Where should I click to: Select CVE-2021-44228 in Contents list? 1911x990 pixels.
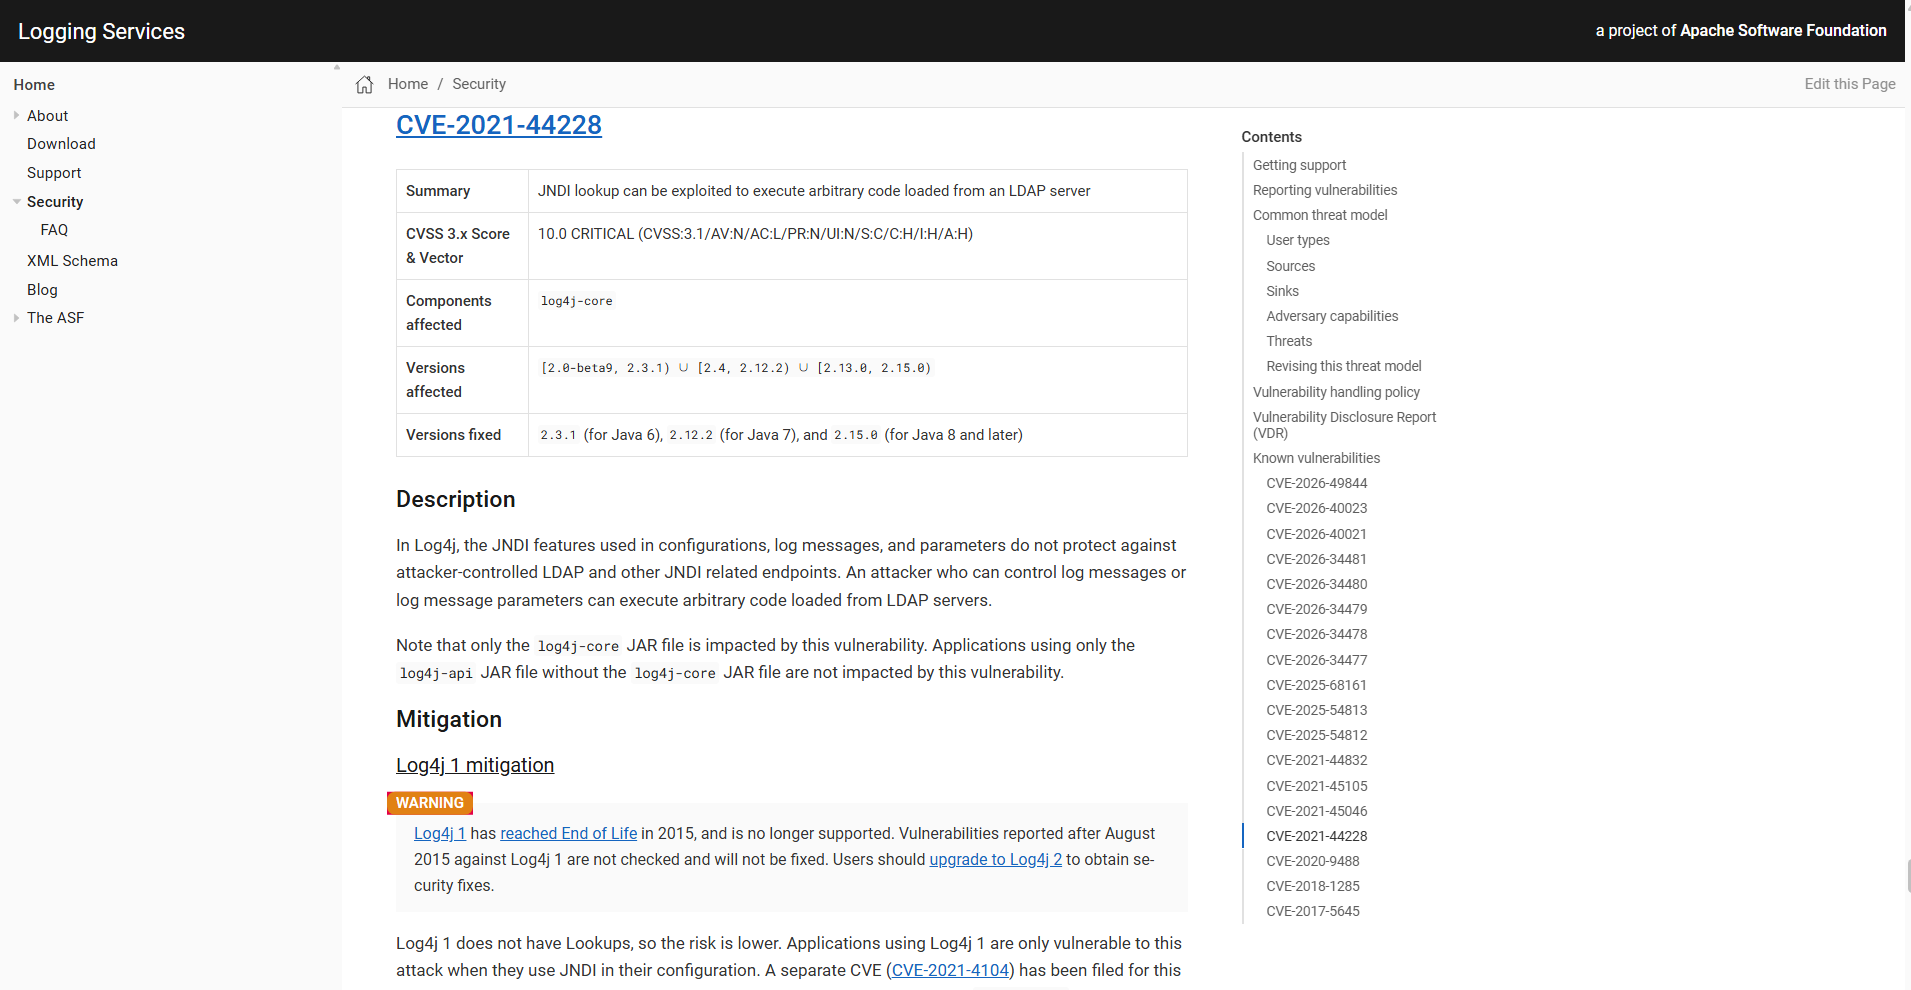coord(1317,836)
